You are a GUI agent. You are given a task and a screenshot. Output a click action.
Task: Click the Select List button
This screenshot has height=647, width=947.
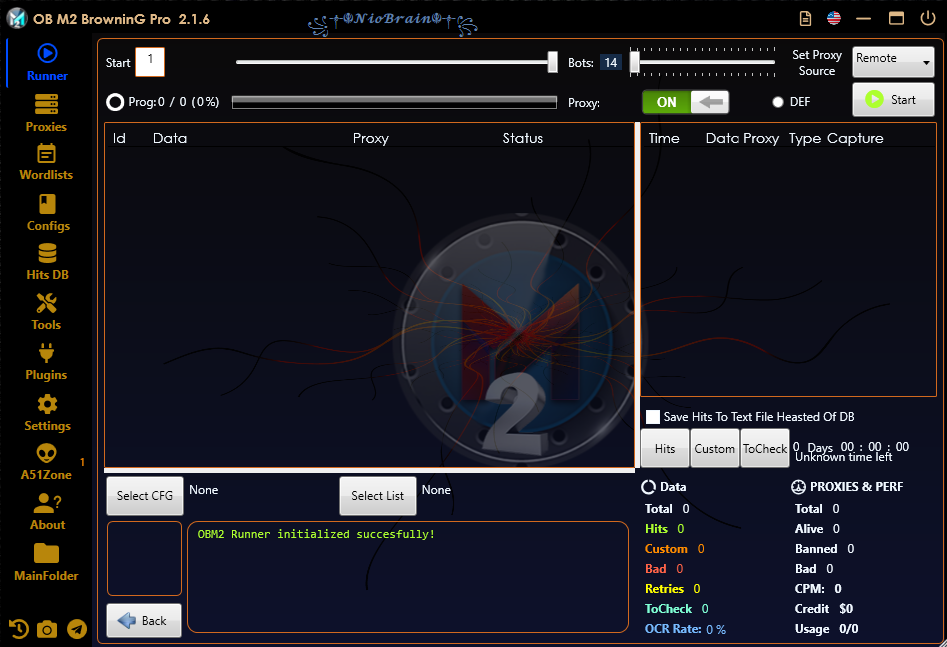pyautogui.click(x=377, y=496)
